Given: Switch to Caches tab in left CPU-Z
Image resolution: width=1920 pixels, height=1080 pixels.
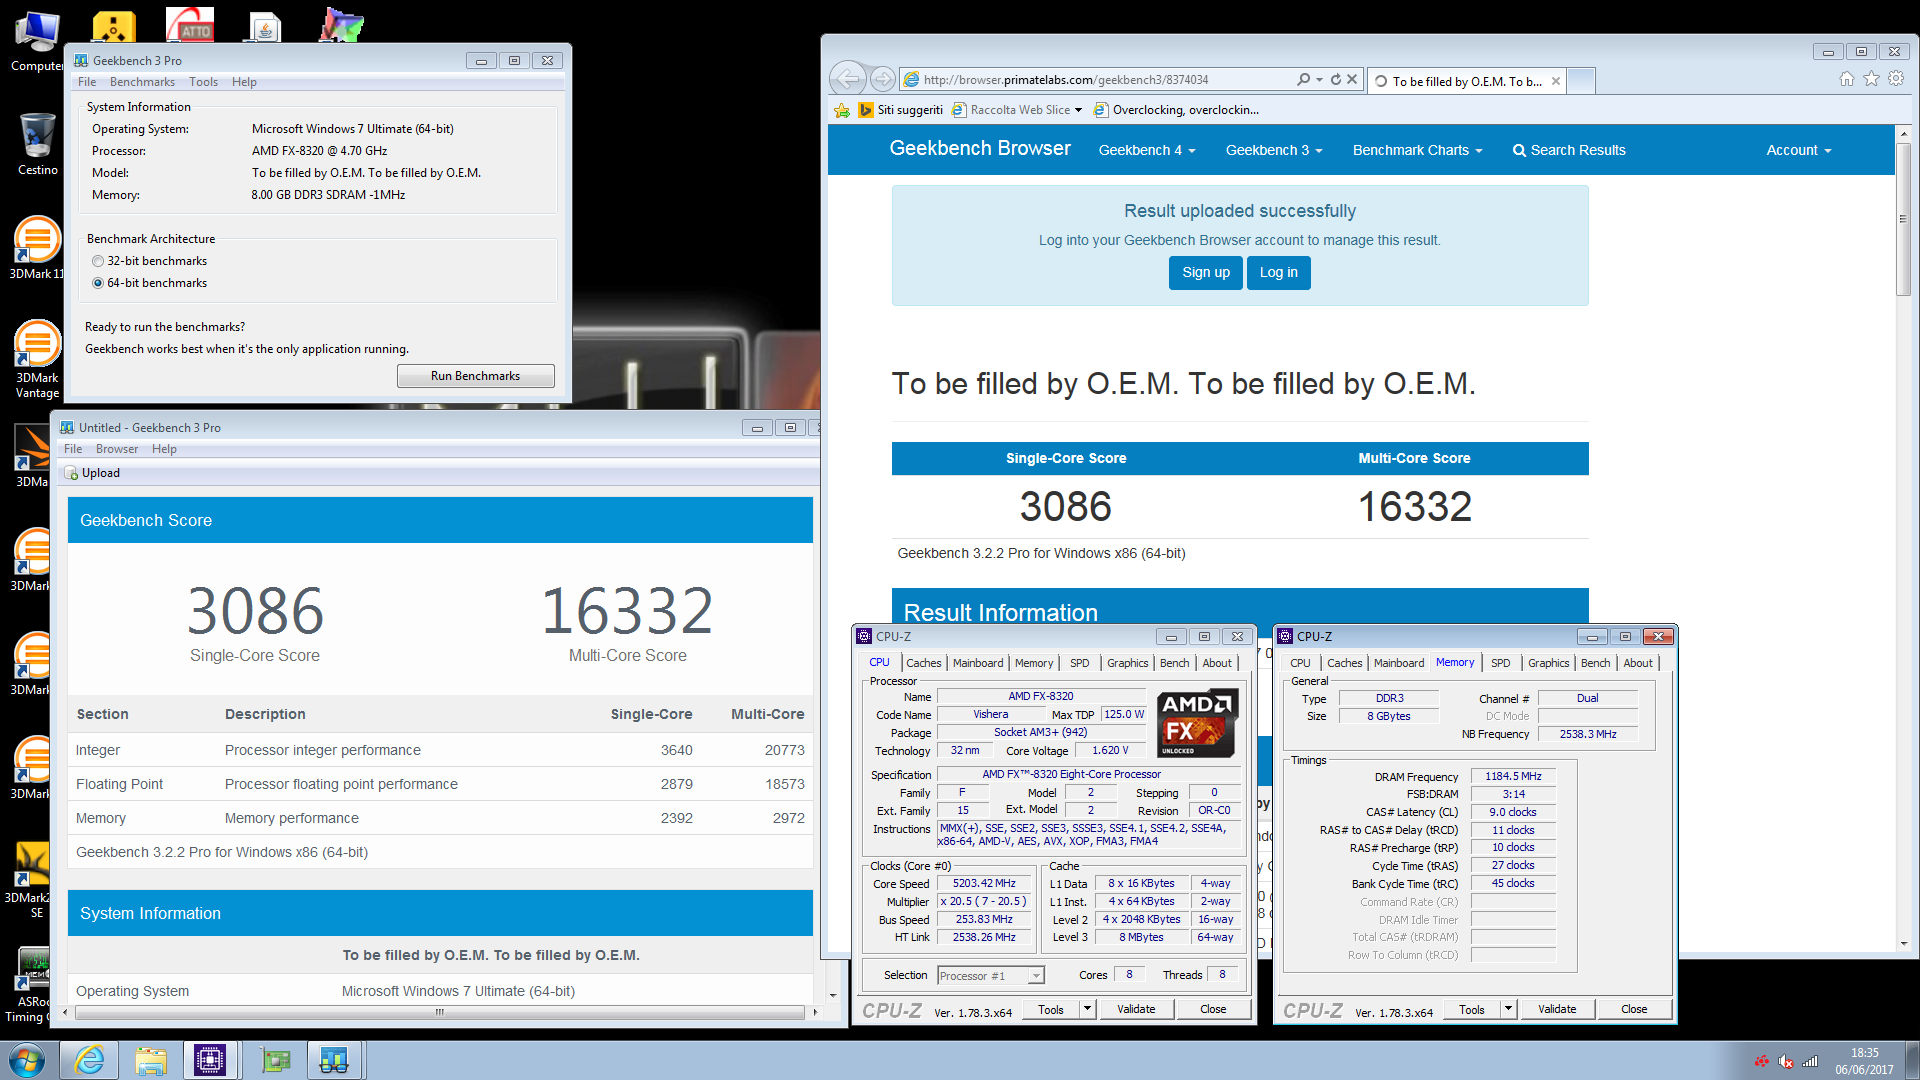Looking at the screenshot, I should click(x=923, y=663).
